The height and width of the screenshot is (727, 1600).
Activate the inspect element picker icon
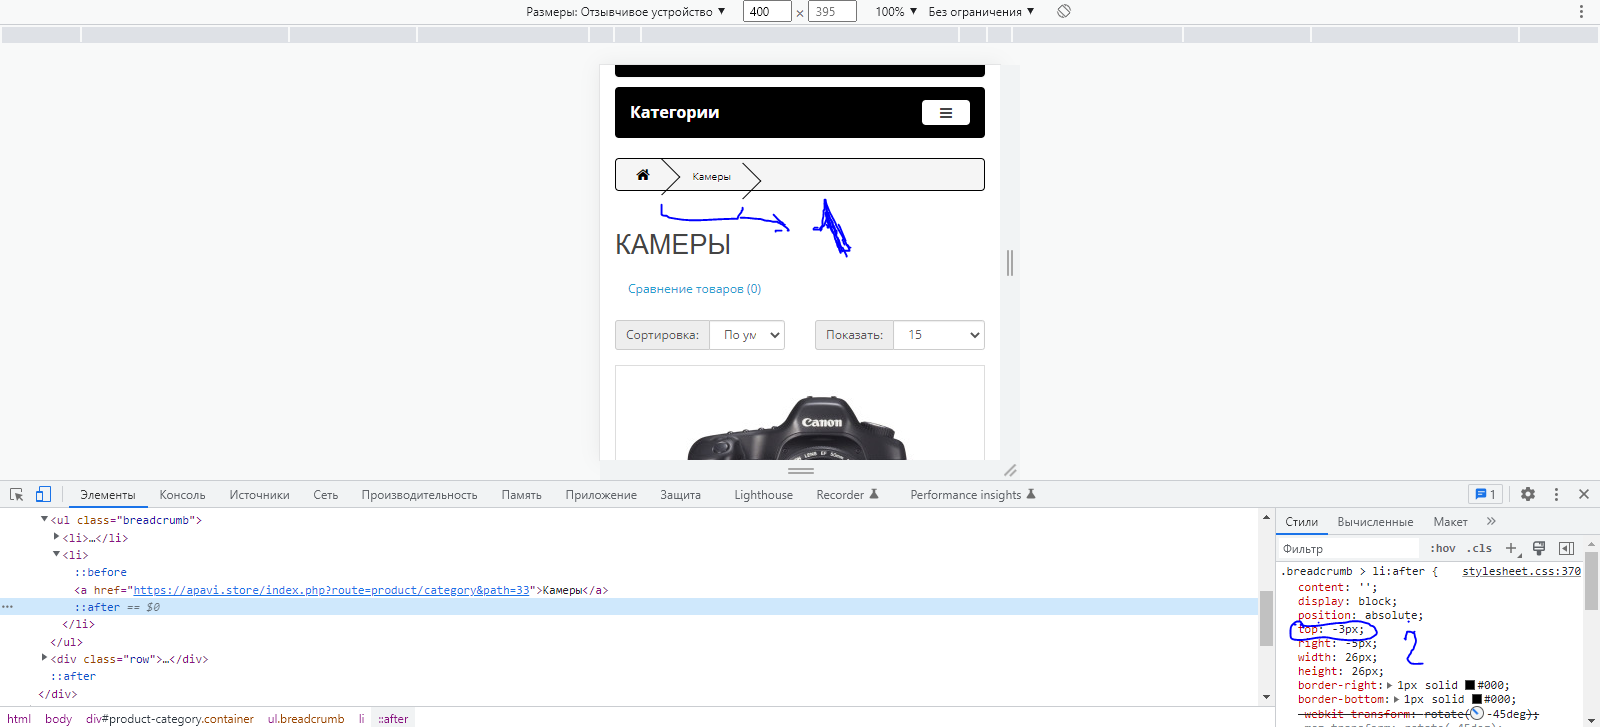coord(16,494)
